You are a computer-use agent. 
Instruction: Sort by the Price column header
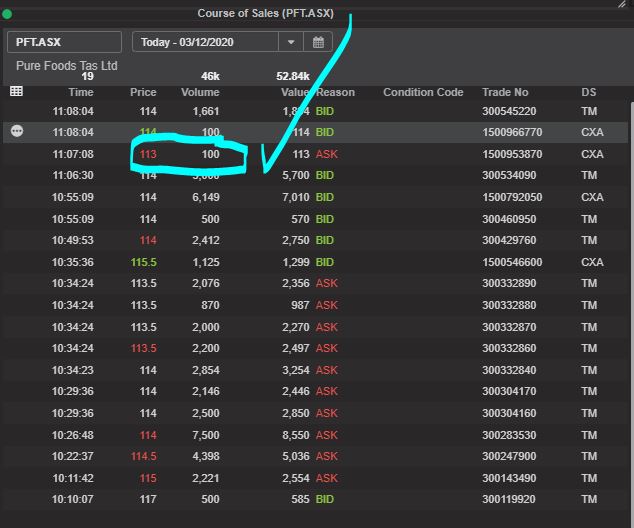tap(143, 92)
